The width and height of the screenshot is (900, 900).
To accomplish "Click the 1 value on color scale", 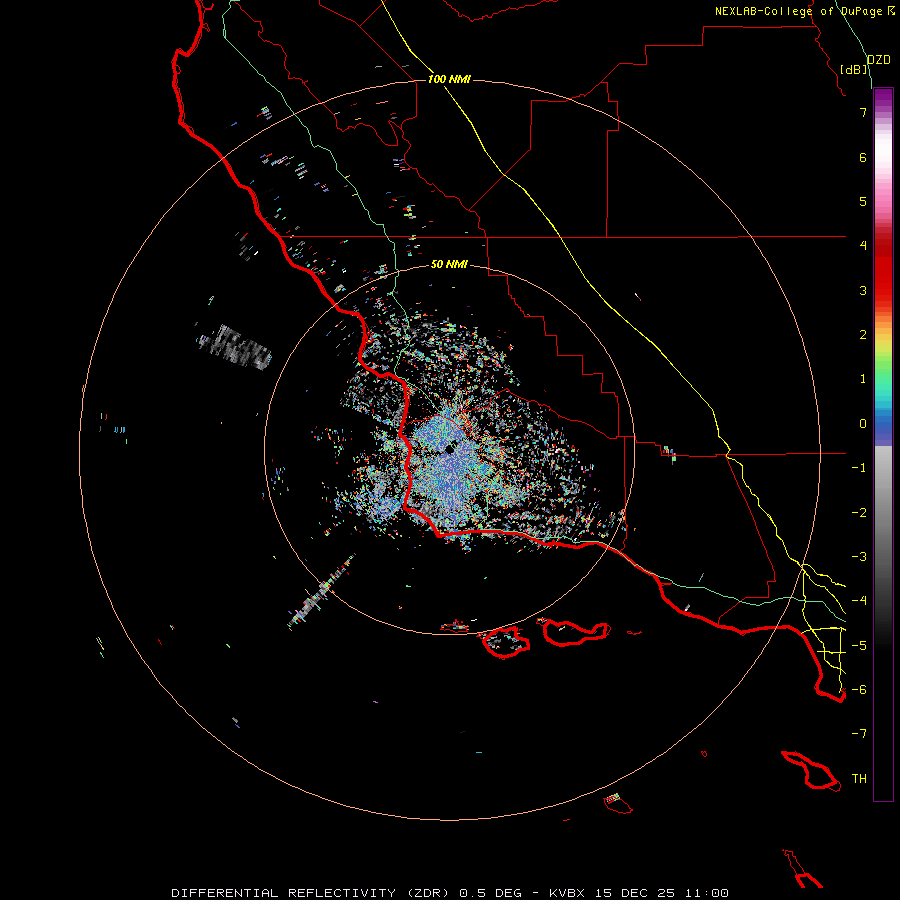I will [863, 379].
